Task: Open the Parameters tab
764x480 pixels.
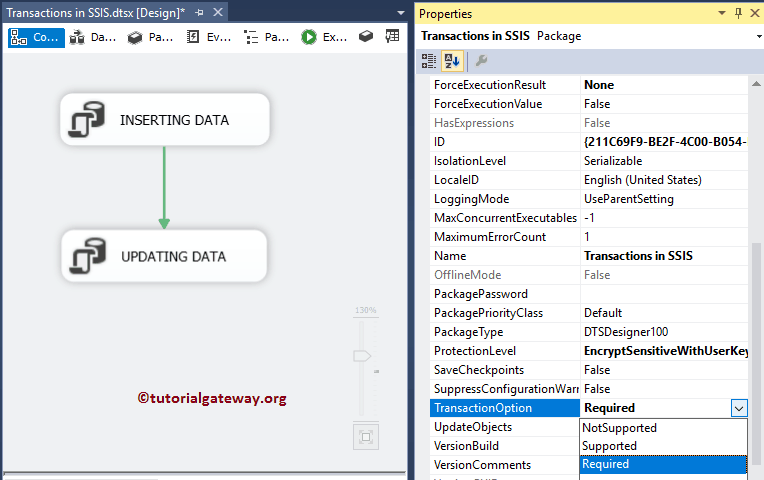Action: [150, 37]
